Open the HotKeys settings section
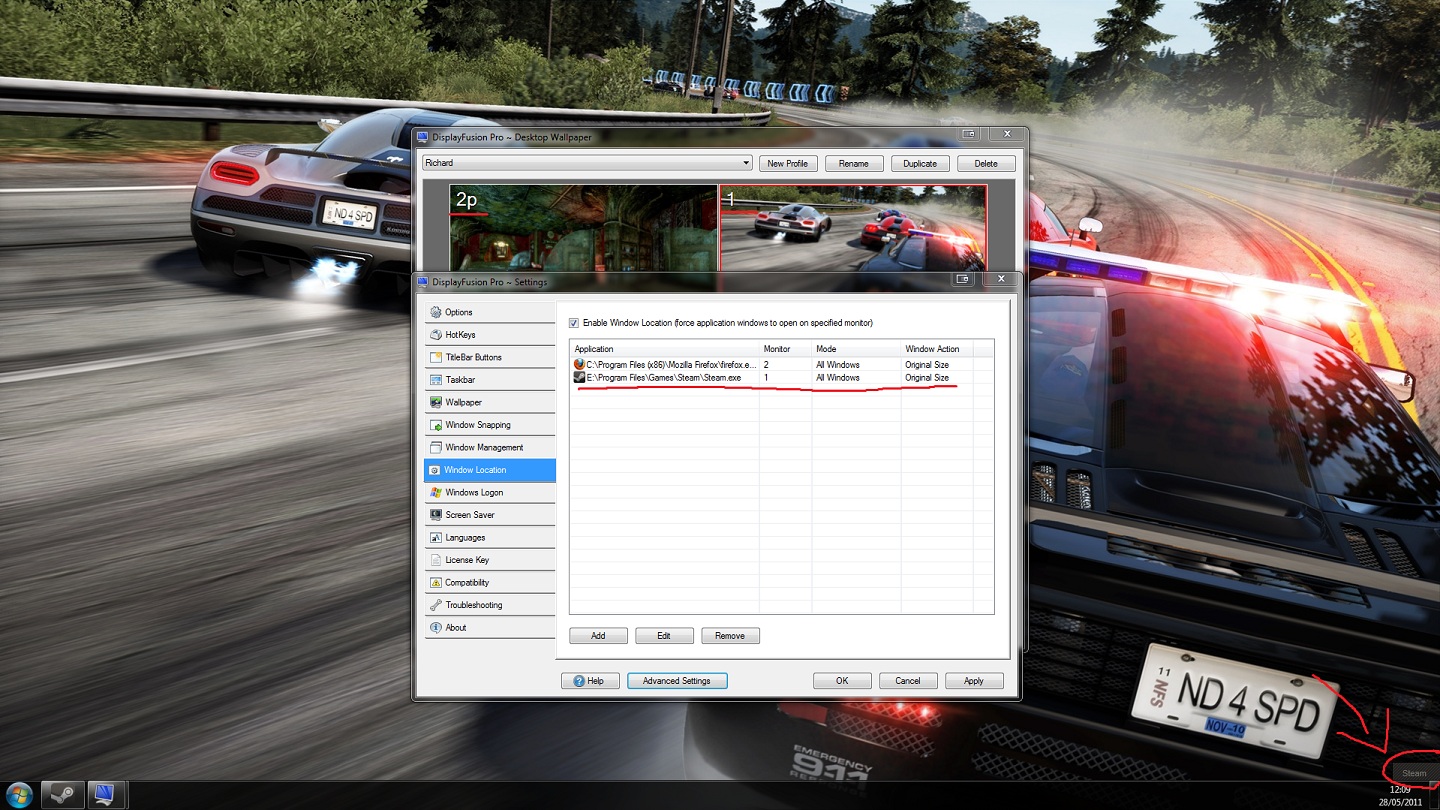 tap(489, 335)
